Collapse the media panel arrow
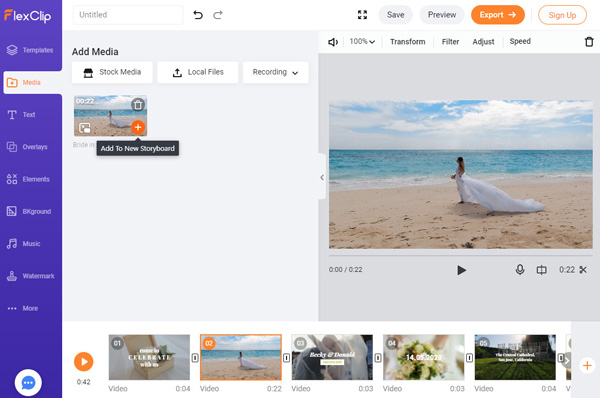Viewport: 600px width, 398px height. (x=322, y=177)
